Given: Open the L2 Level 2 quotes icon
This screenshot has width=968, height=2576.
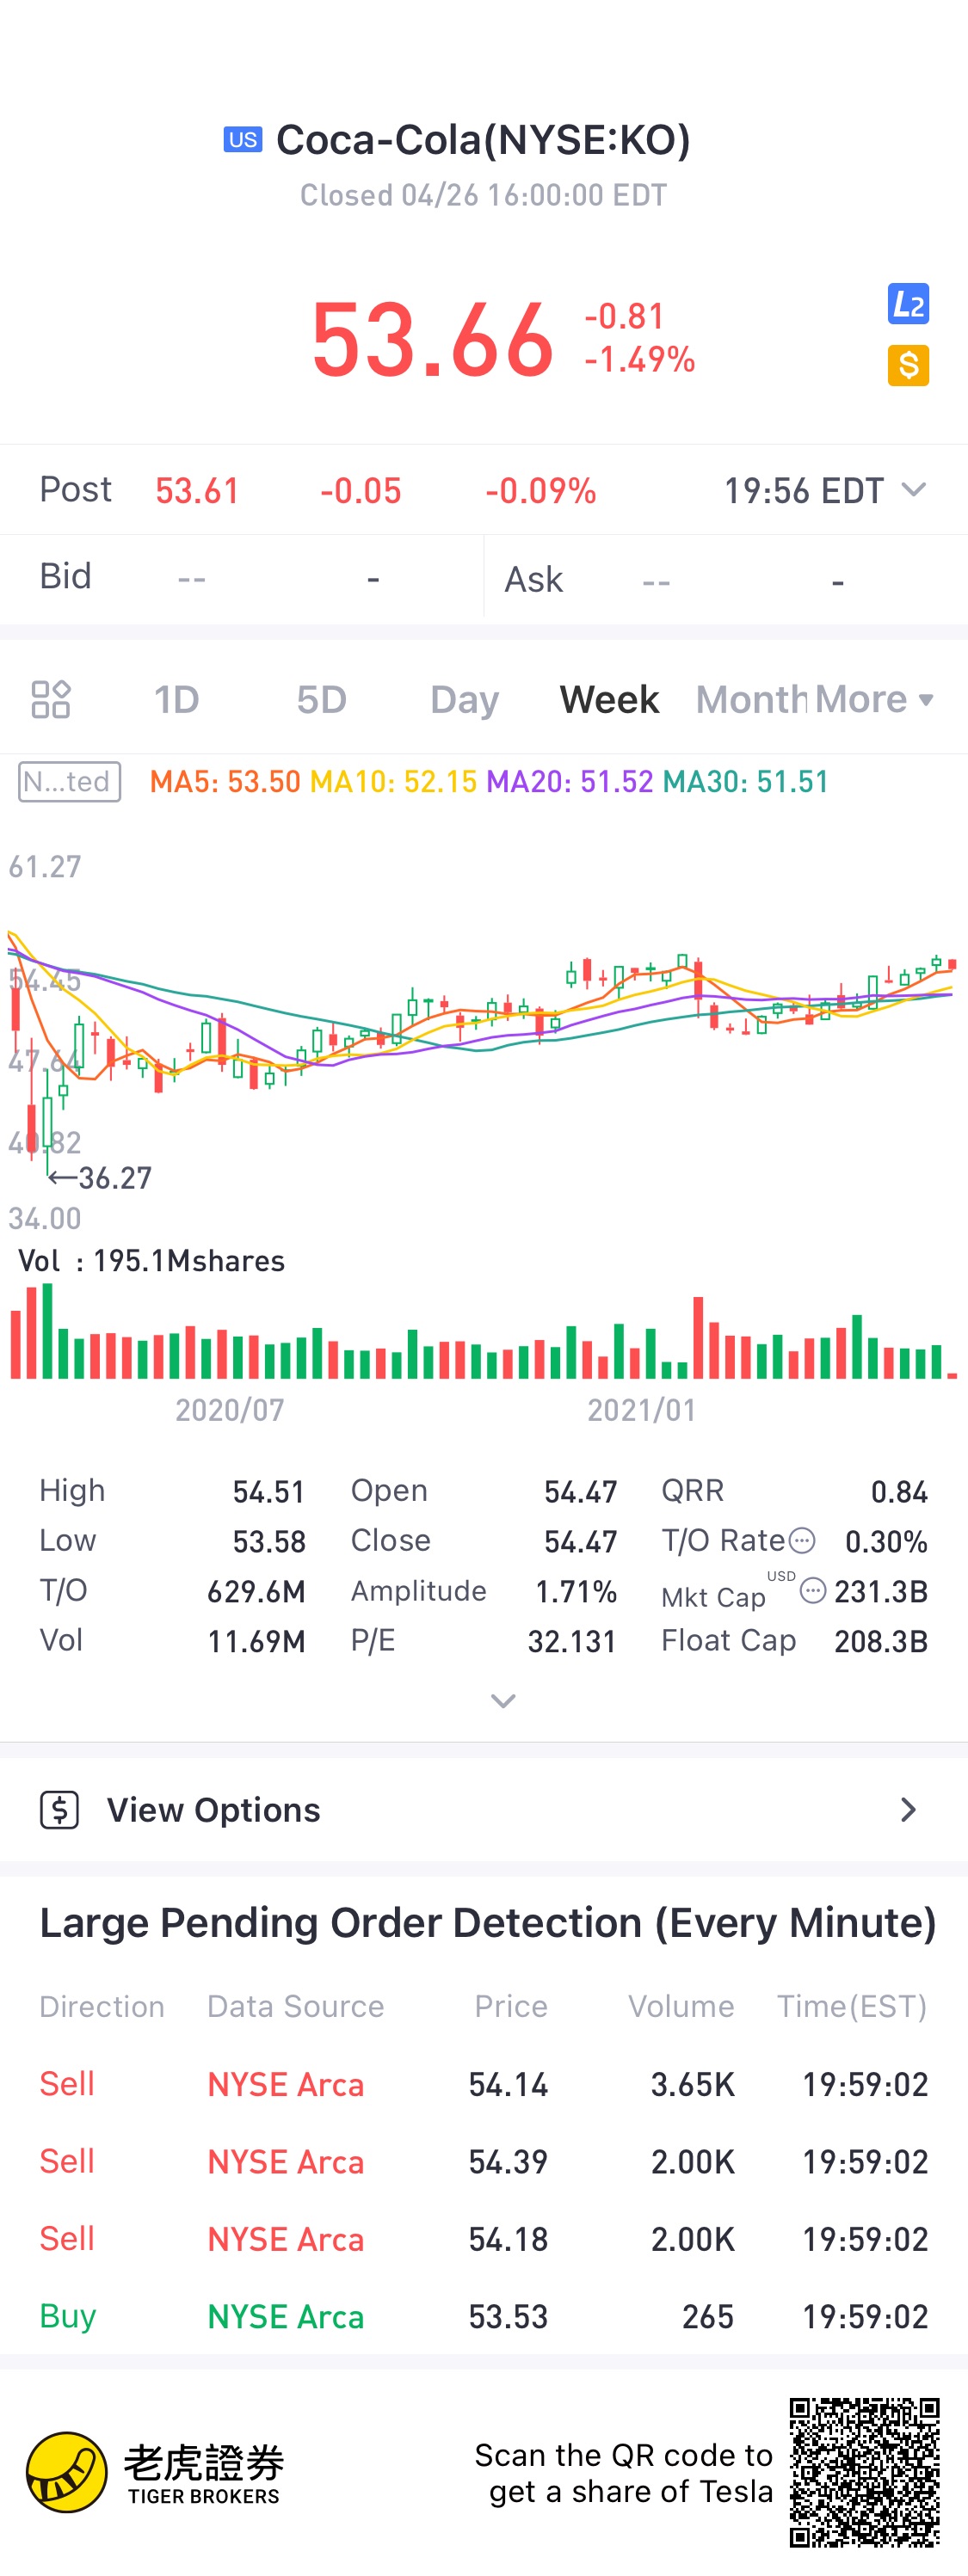Looking at the screenshot, I should pos(908,304).
